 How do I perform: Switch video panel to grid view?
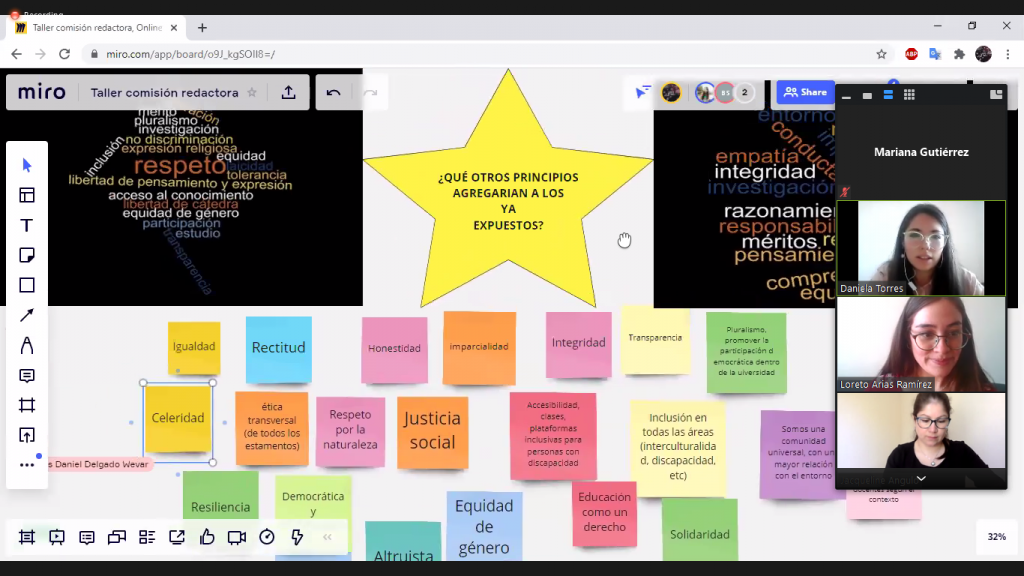[x=909, y=95]
